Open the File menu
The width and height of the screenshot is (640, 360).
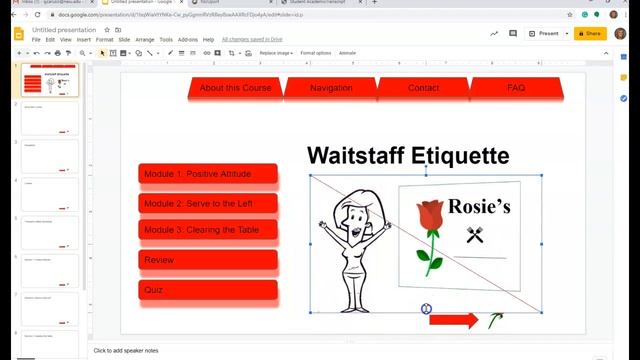[36, 40]
